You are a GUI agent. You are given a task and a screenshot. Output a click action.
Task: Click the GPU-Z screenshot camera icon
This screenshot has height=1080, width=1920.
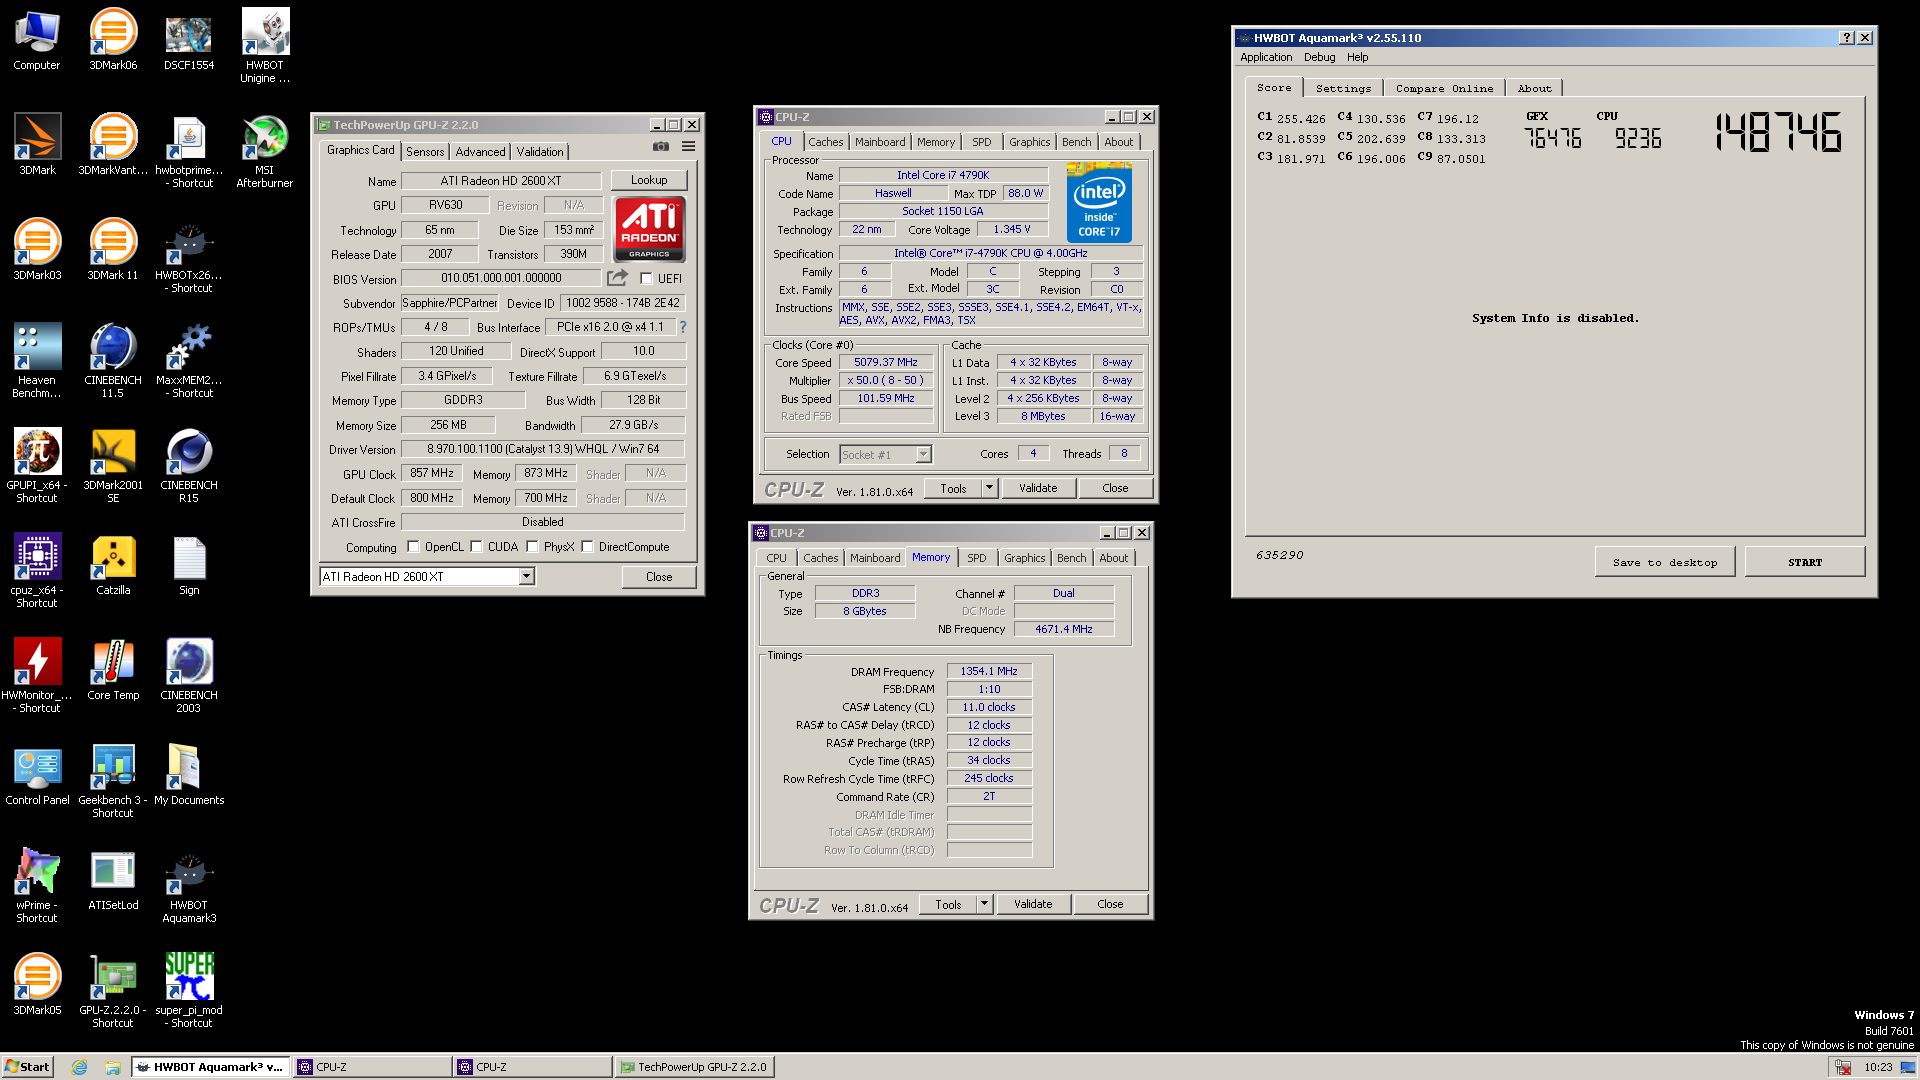tap(661, 146)
